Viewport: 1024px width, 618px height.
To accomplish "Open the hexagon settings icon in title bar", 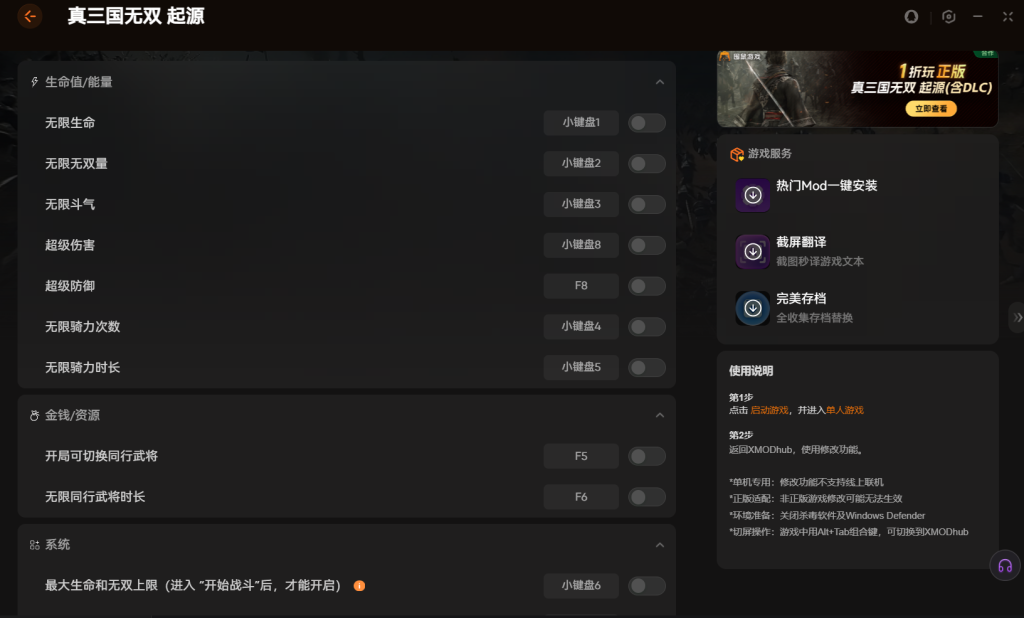I will point(948,17).
